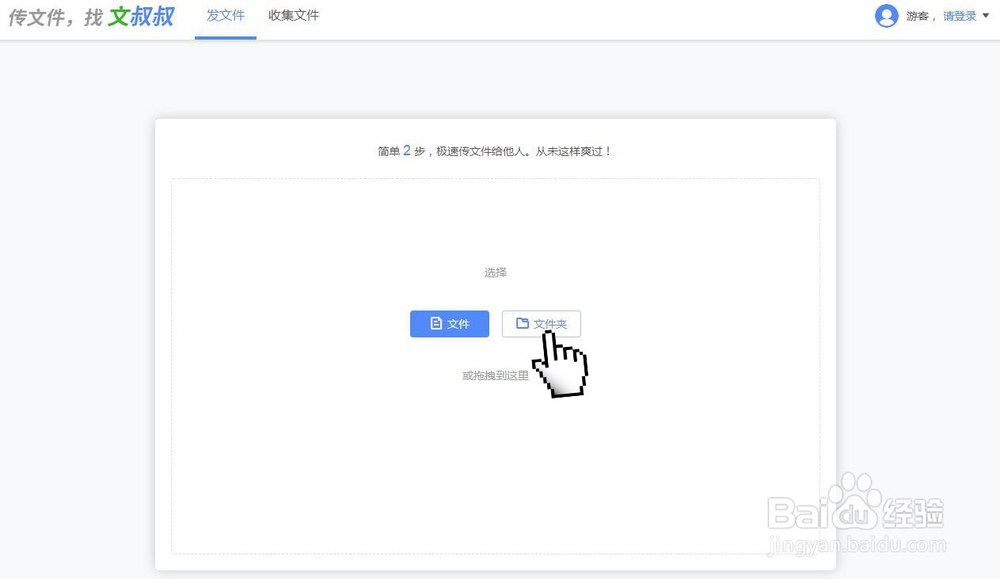
Task: Select the blue 文件 upload icon button
Action: [448, 323]
